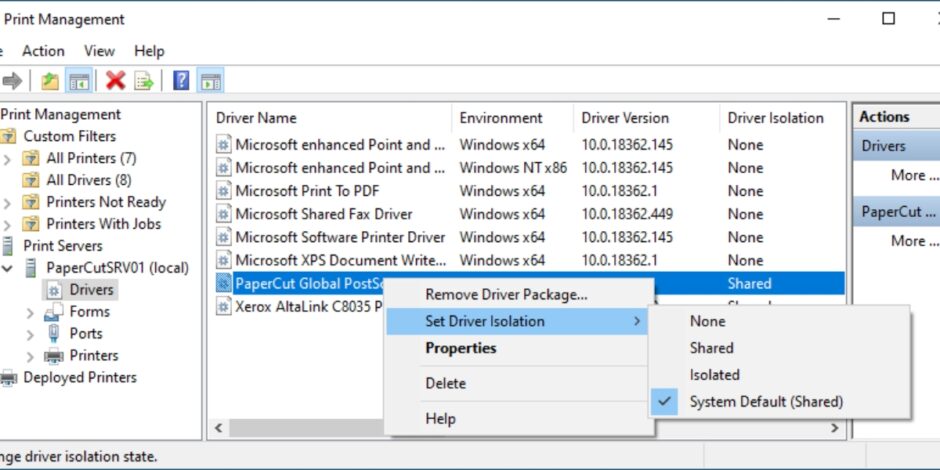
Task: Choose Isolated driver isolation option
Action: coord(714,375)
